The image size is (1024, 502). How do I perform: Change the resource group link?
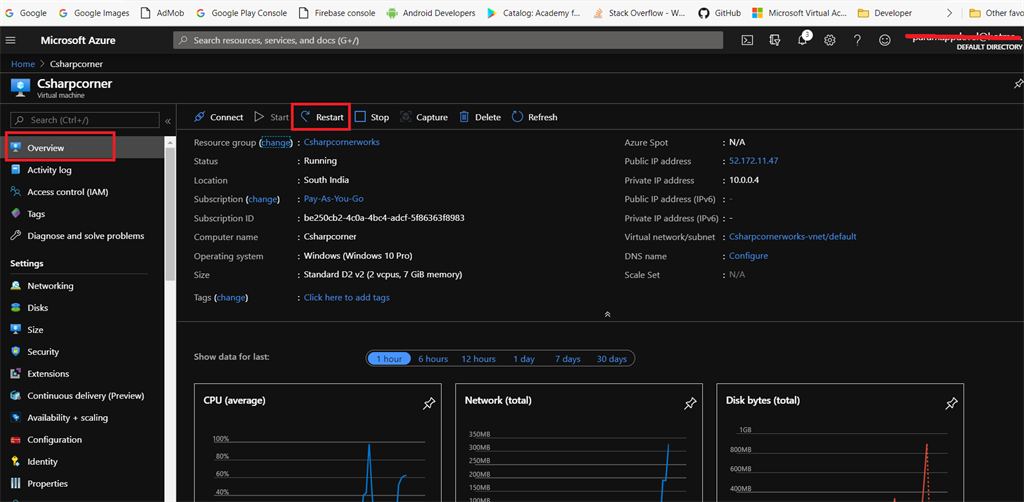tap(275, 142)
